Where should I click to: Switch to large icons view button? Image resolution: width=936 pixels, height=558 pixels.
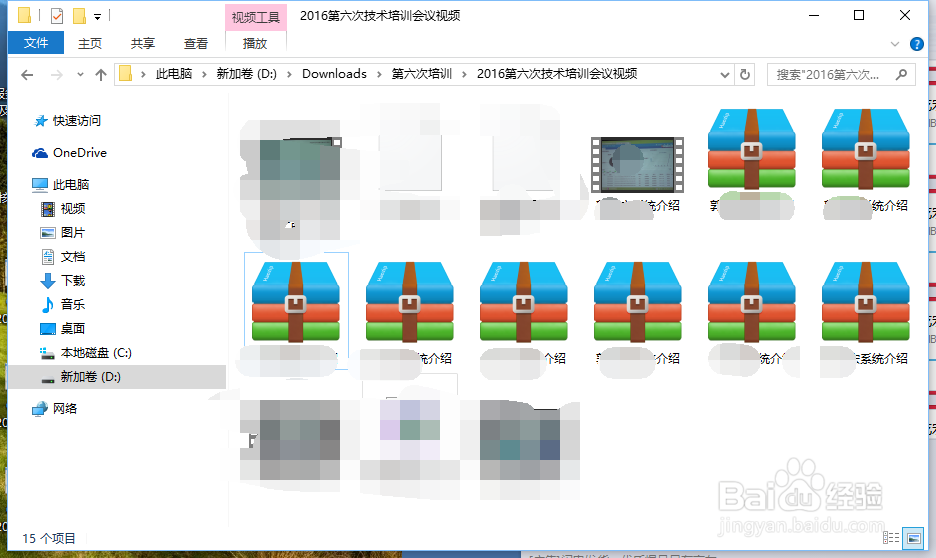pyautogui.click(x=913, y=538)
